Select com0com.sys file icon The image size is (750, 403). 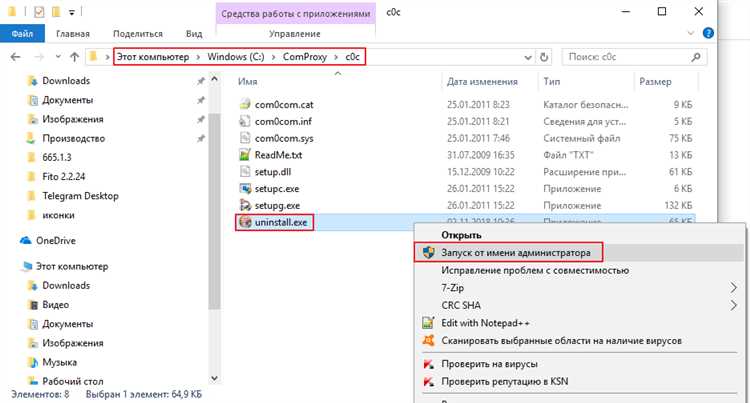[245, 138]
